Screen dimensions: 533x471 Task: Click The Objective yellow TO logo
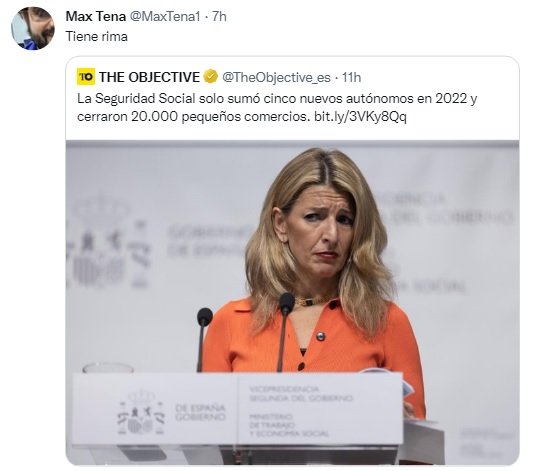coord(86,76)
